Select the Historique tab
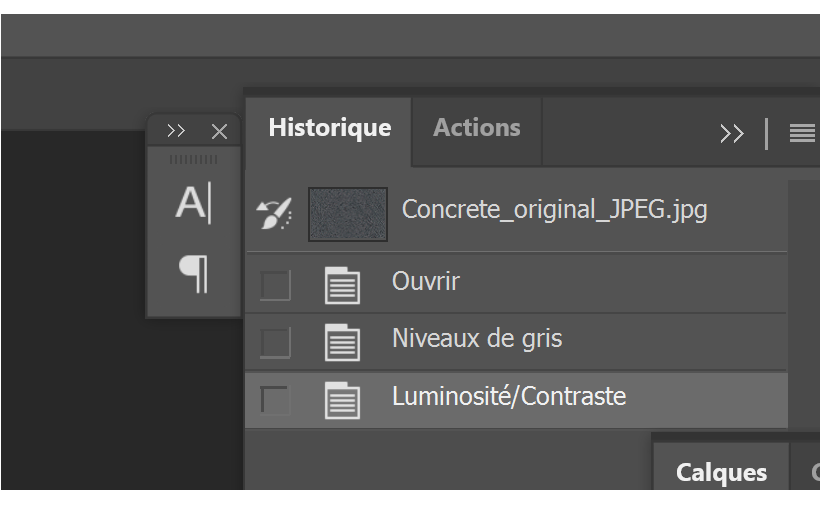Viewport: 821px width, 505px height. coord(329,128)
